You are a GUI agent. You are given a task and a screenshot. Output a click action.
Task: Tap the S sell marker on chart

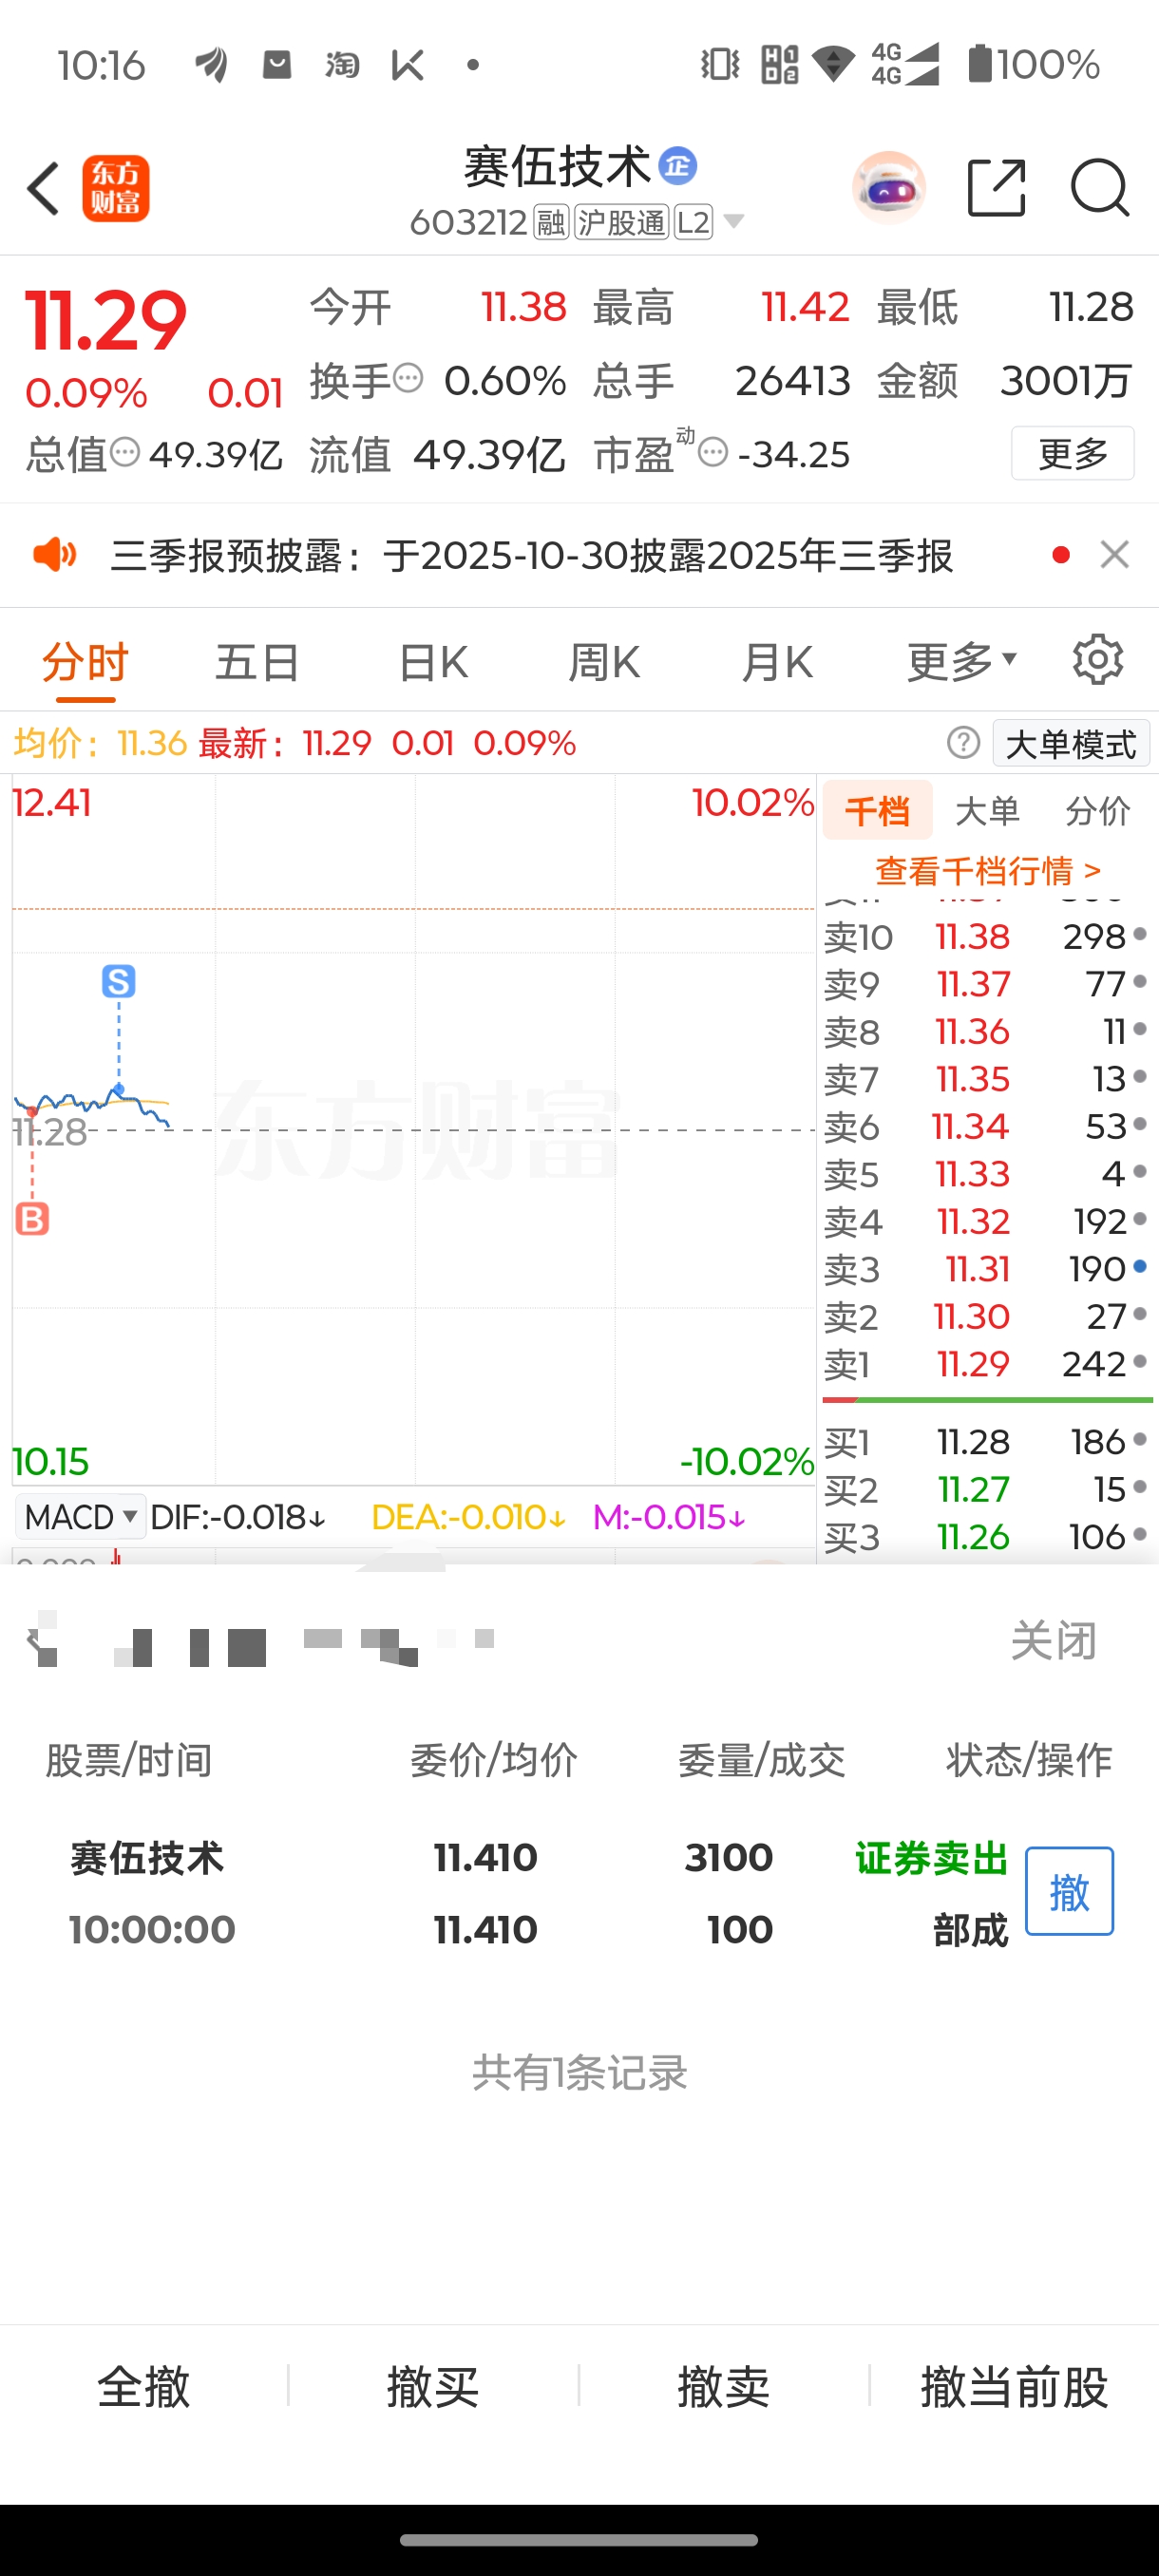pyautogui.click(x=119, y=982)
